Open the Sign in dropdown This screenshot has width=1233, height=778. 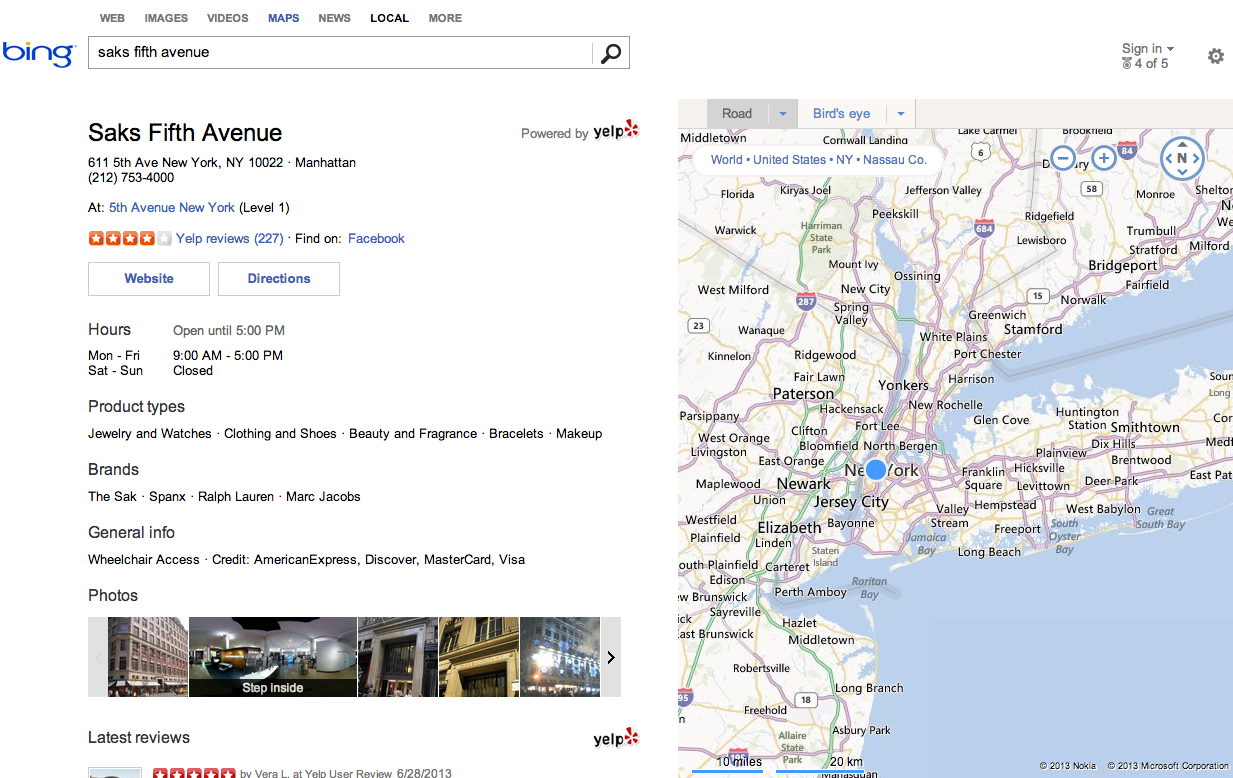[1147, 48]
